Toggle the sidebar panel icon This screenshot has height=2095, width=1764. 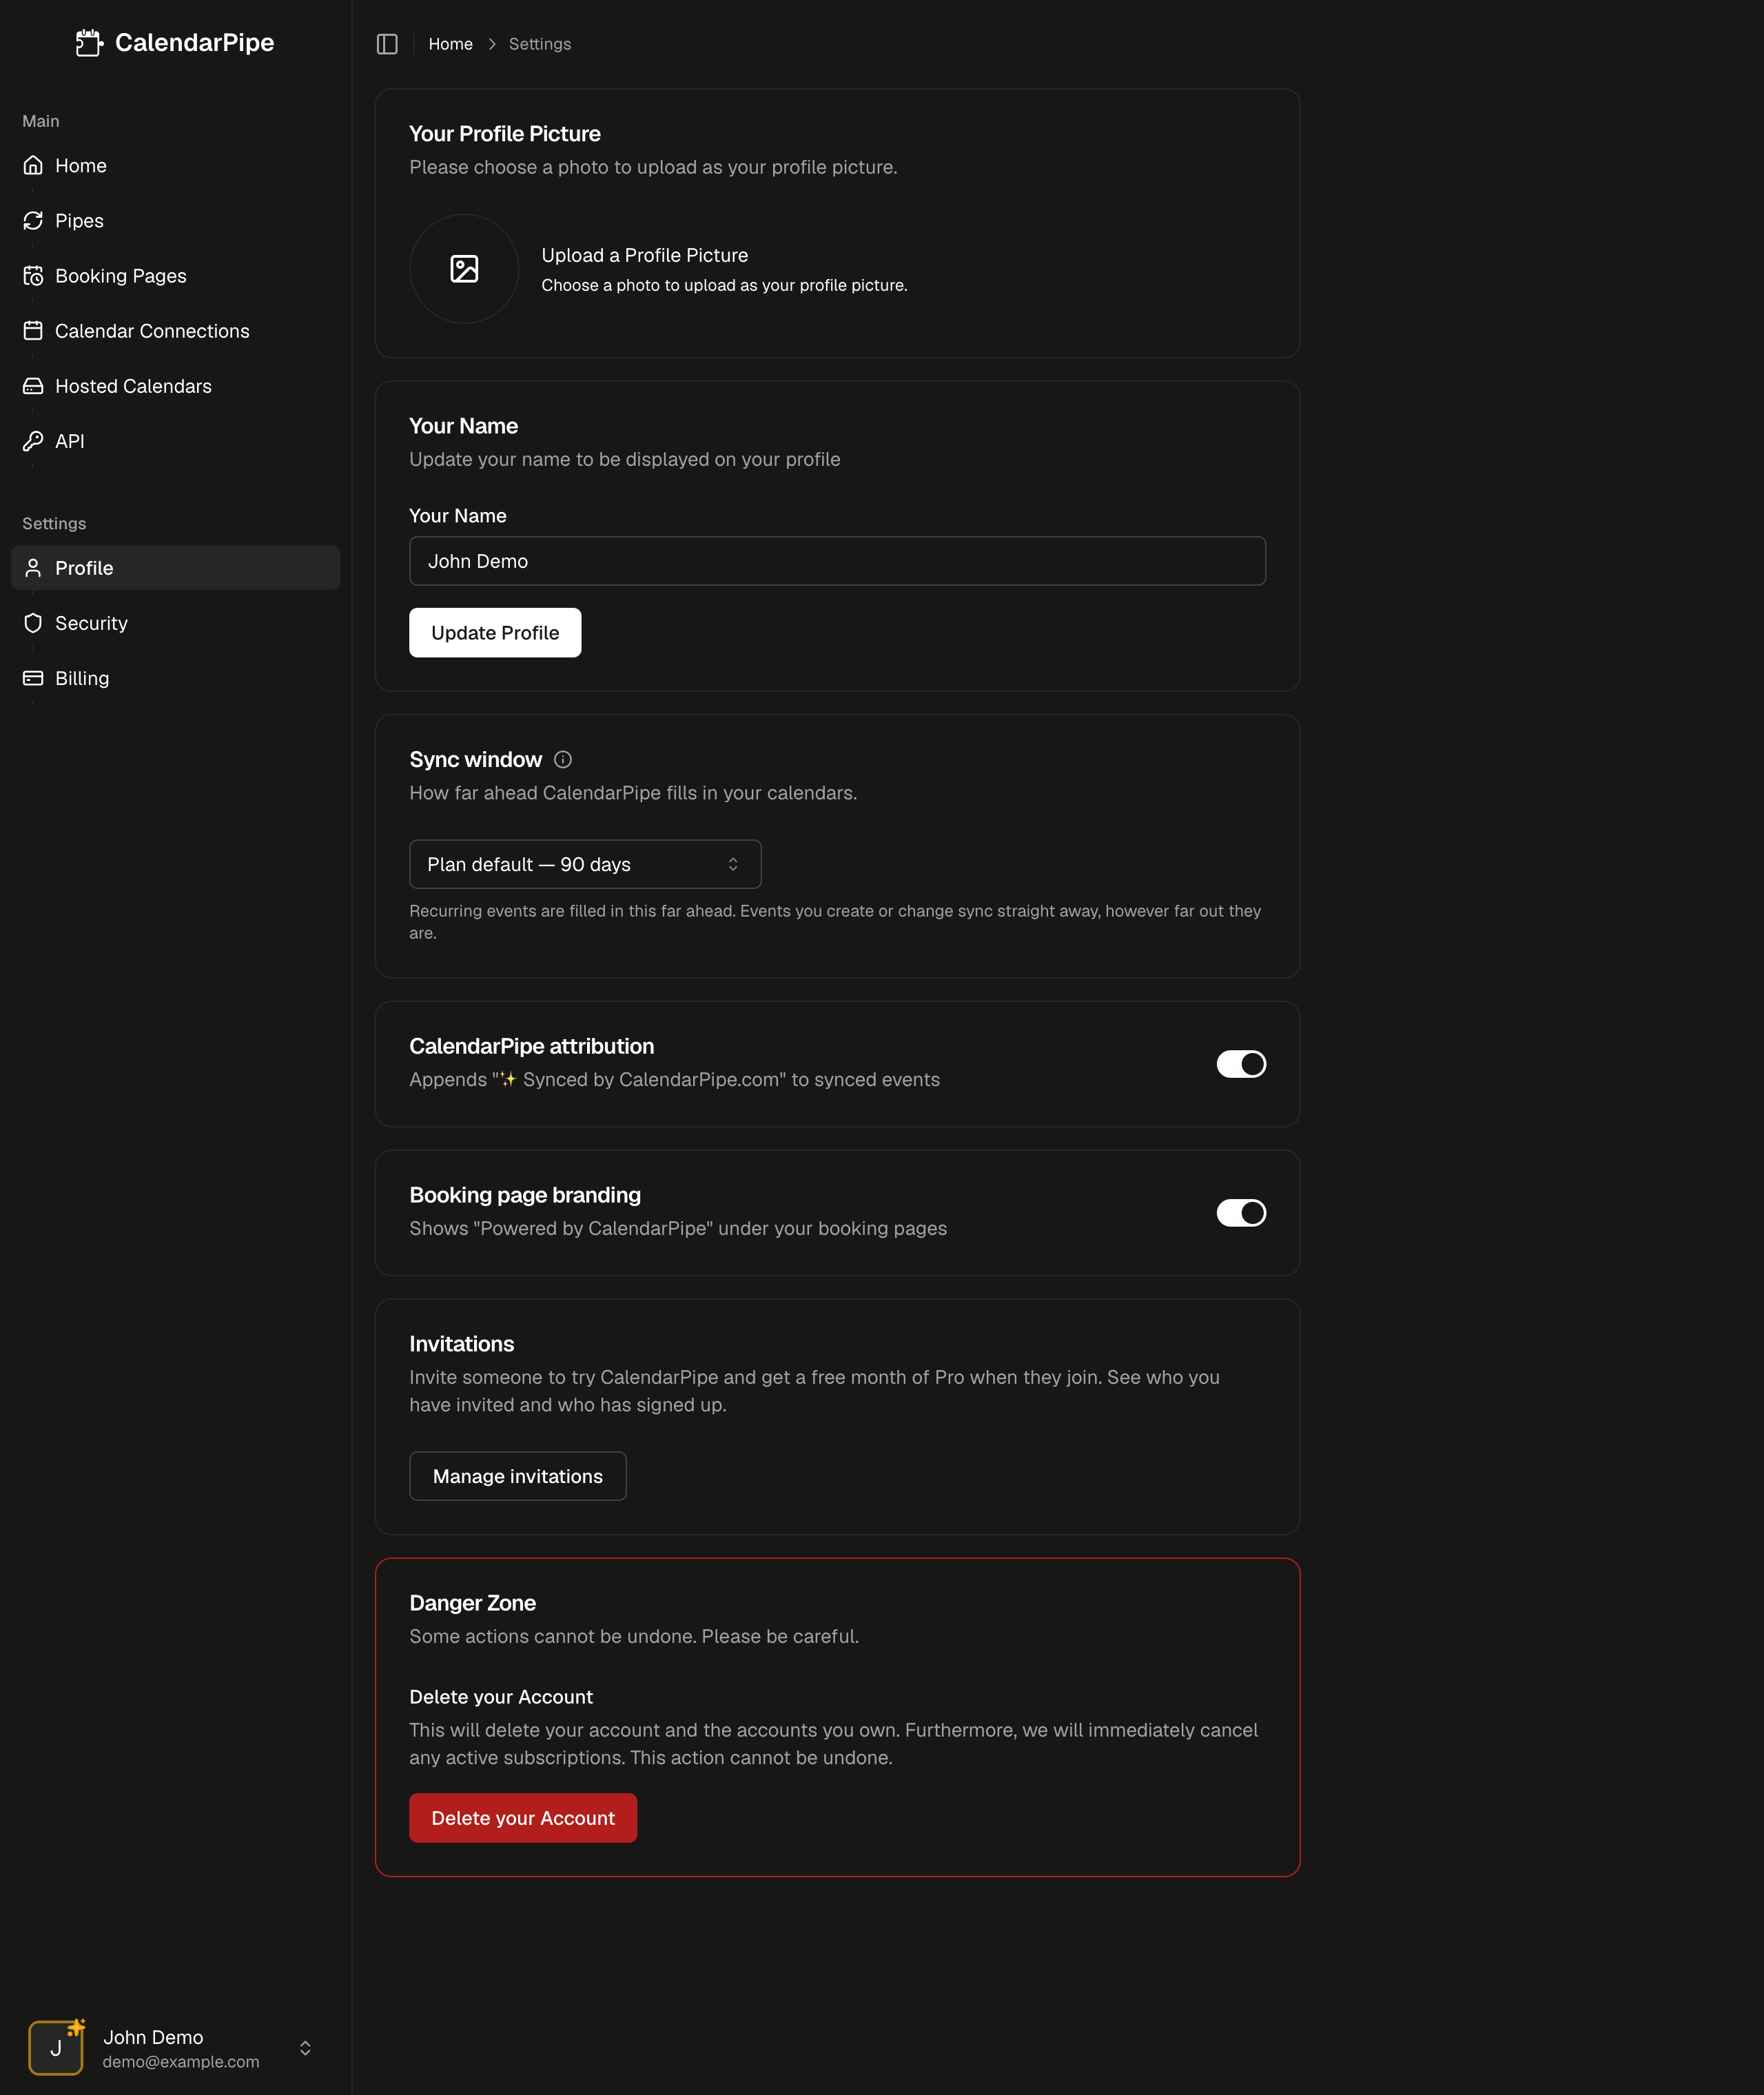(x=387, y=44)
